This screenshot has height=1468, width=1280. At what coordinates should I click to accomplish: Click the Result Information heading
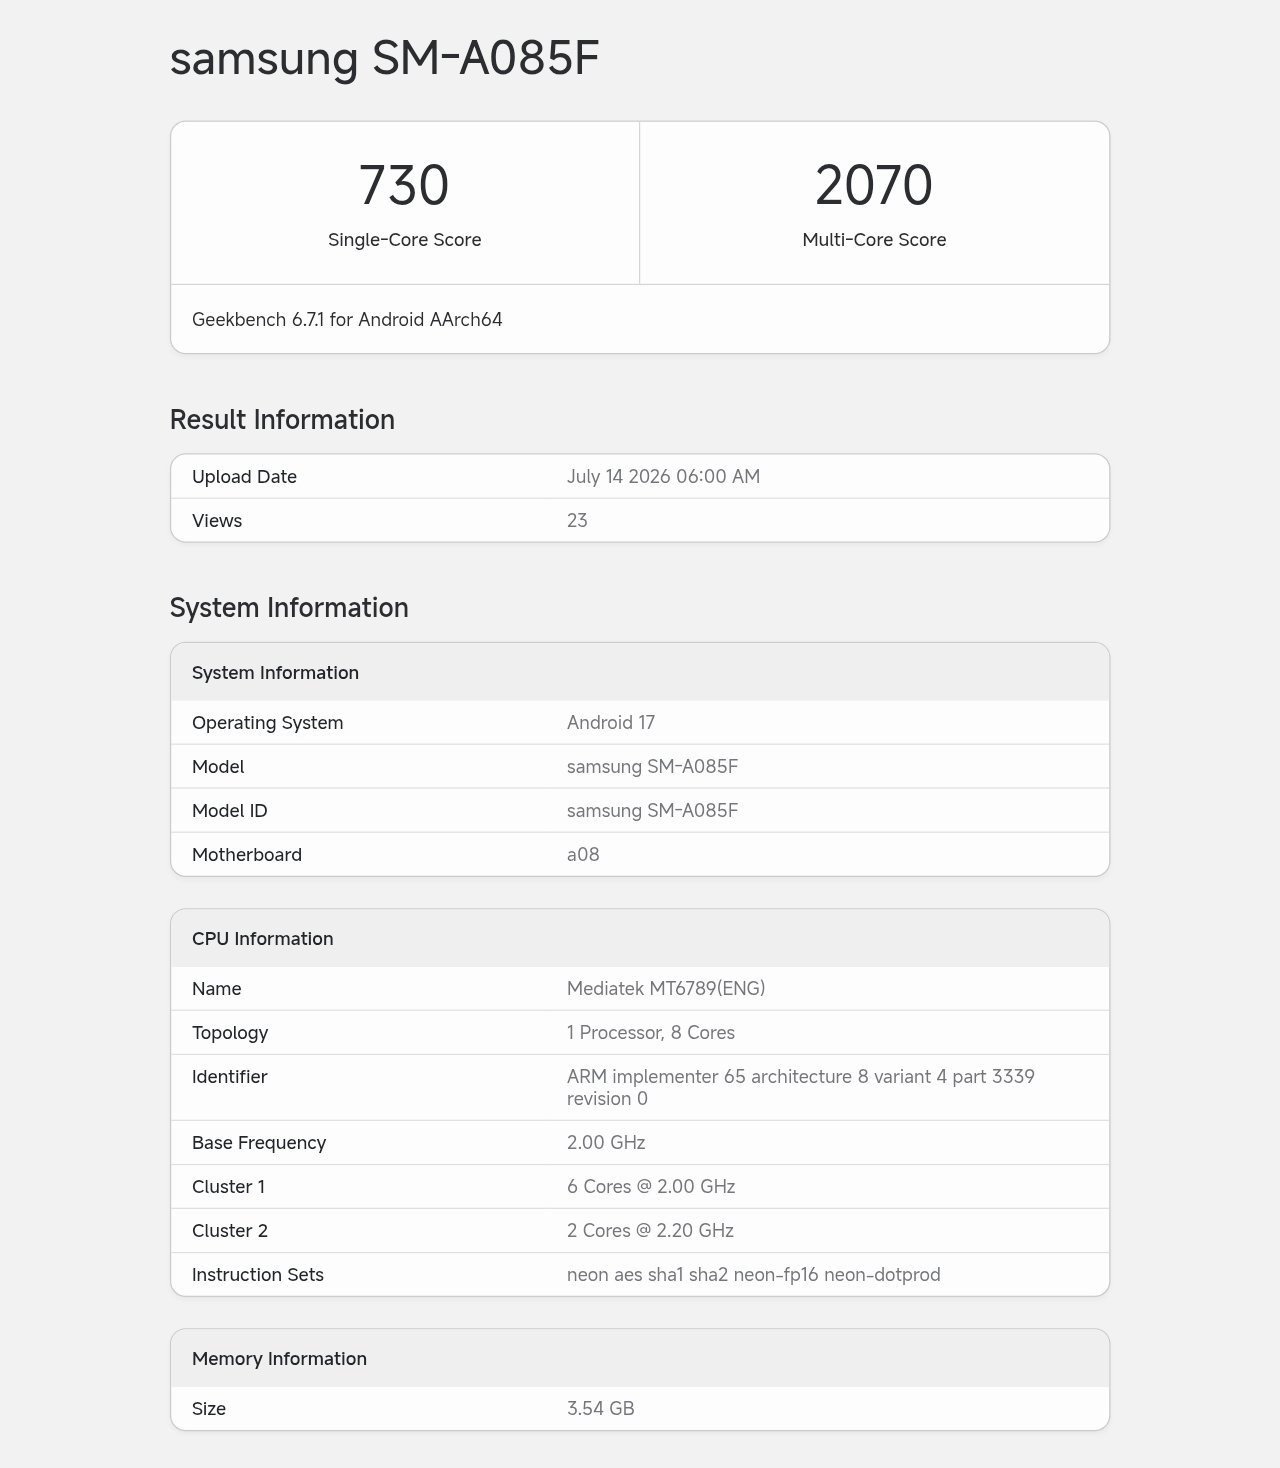[x=282, y=419]
